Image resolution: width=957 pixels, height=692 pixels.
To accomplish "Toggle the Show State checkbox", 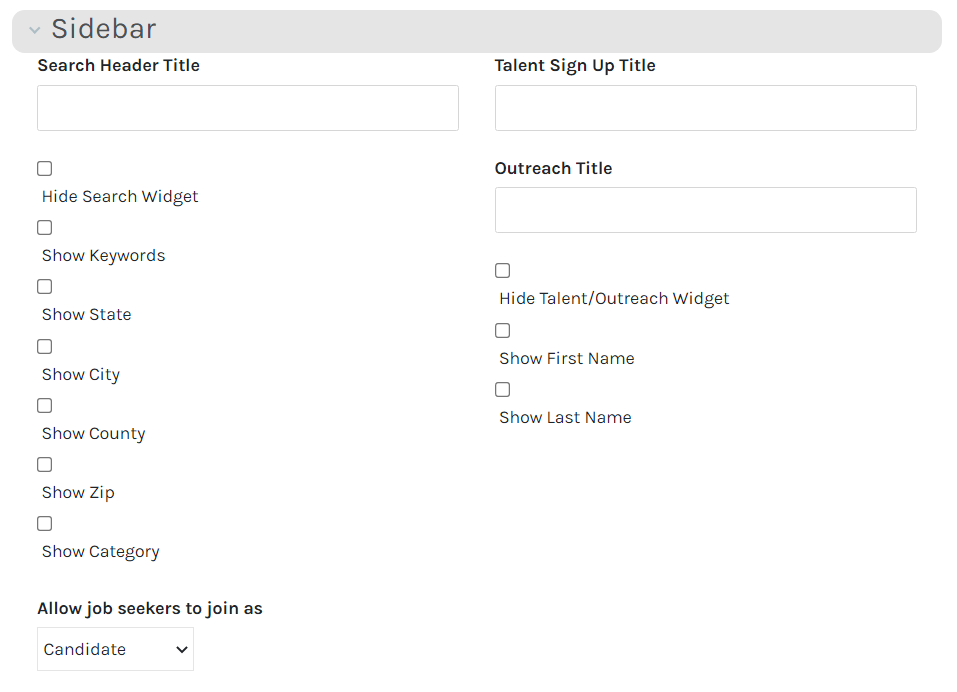I will point(45,287).
